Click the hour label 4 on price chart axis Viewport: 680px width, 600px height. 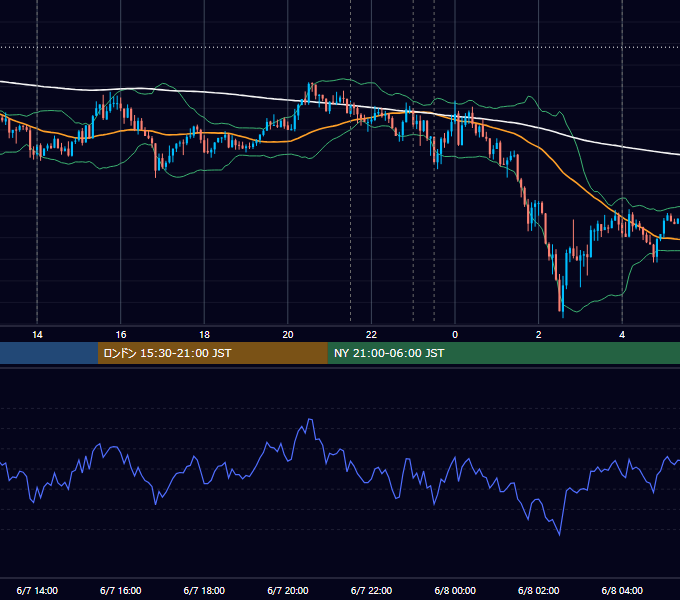click(x=622, y=335)
